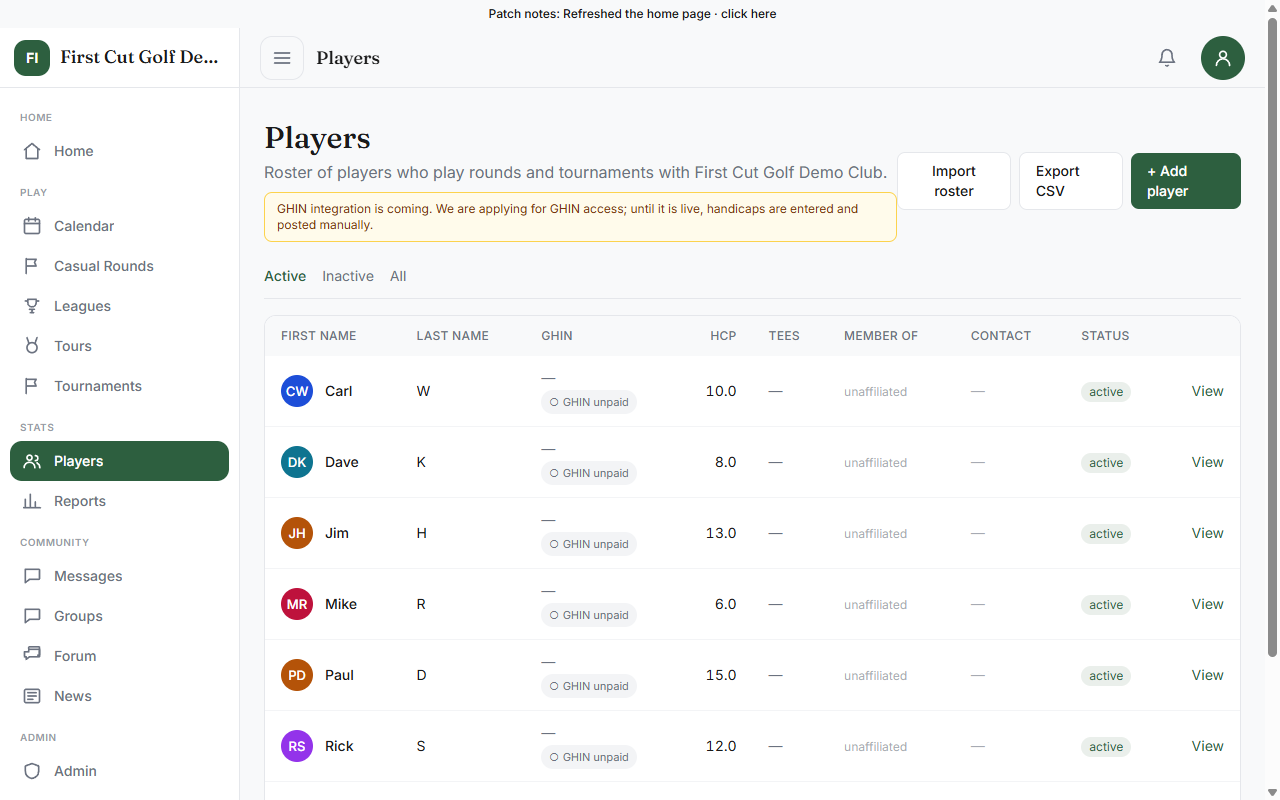This screenshot has height=800, width=1280.
Task: View Paul D's player details
Action: (x=1207, y=675)
